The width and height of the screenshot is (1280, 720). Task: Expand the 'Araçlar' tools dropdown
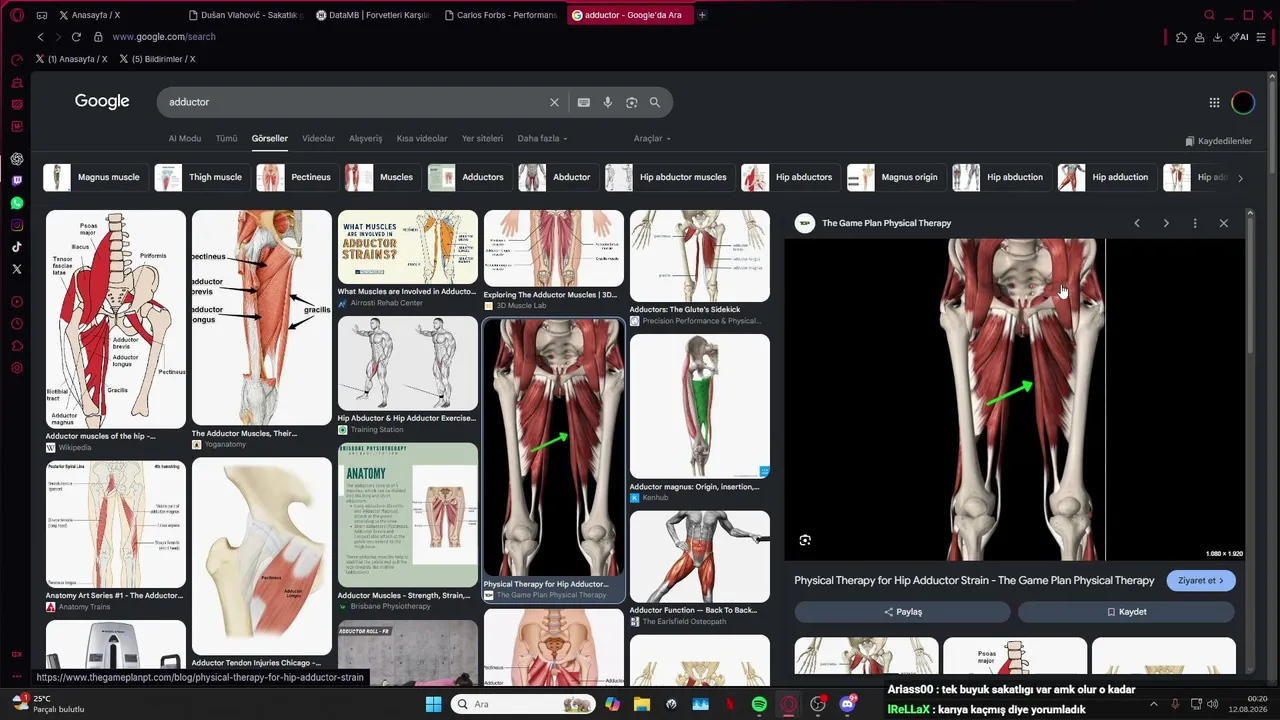652,139
